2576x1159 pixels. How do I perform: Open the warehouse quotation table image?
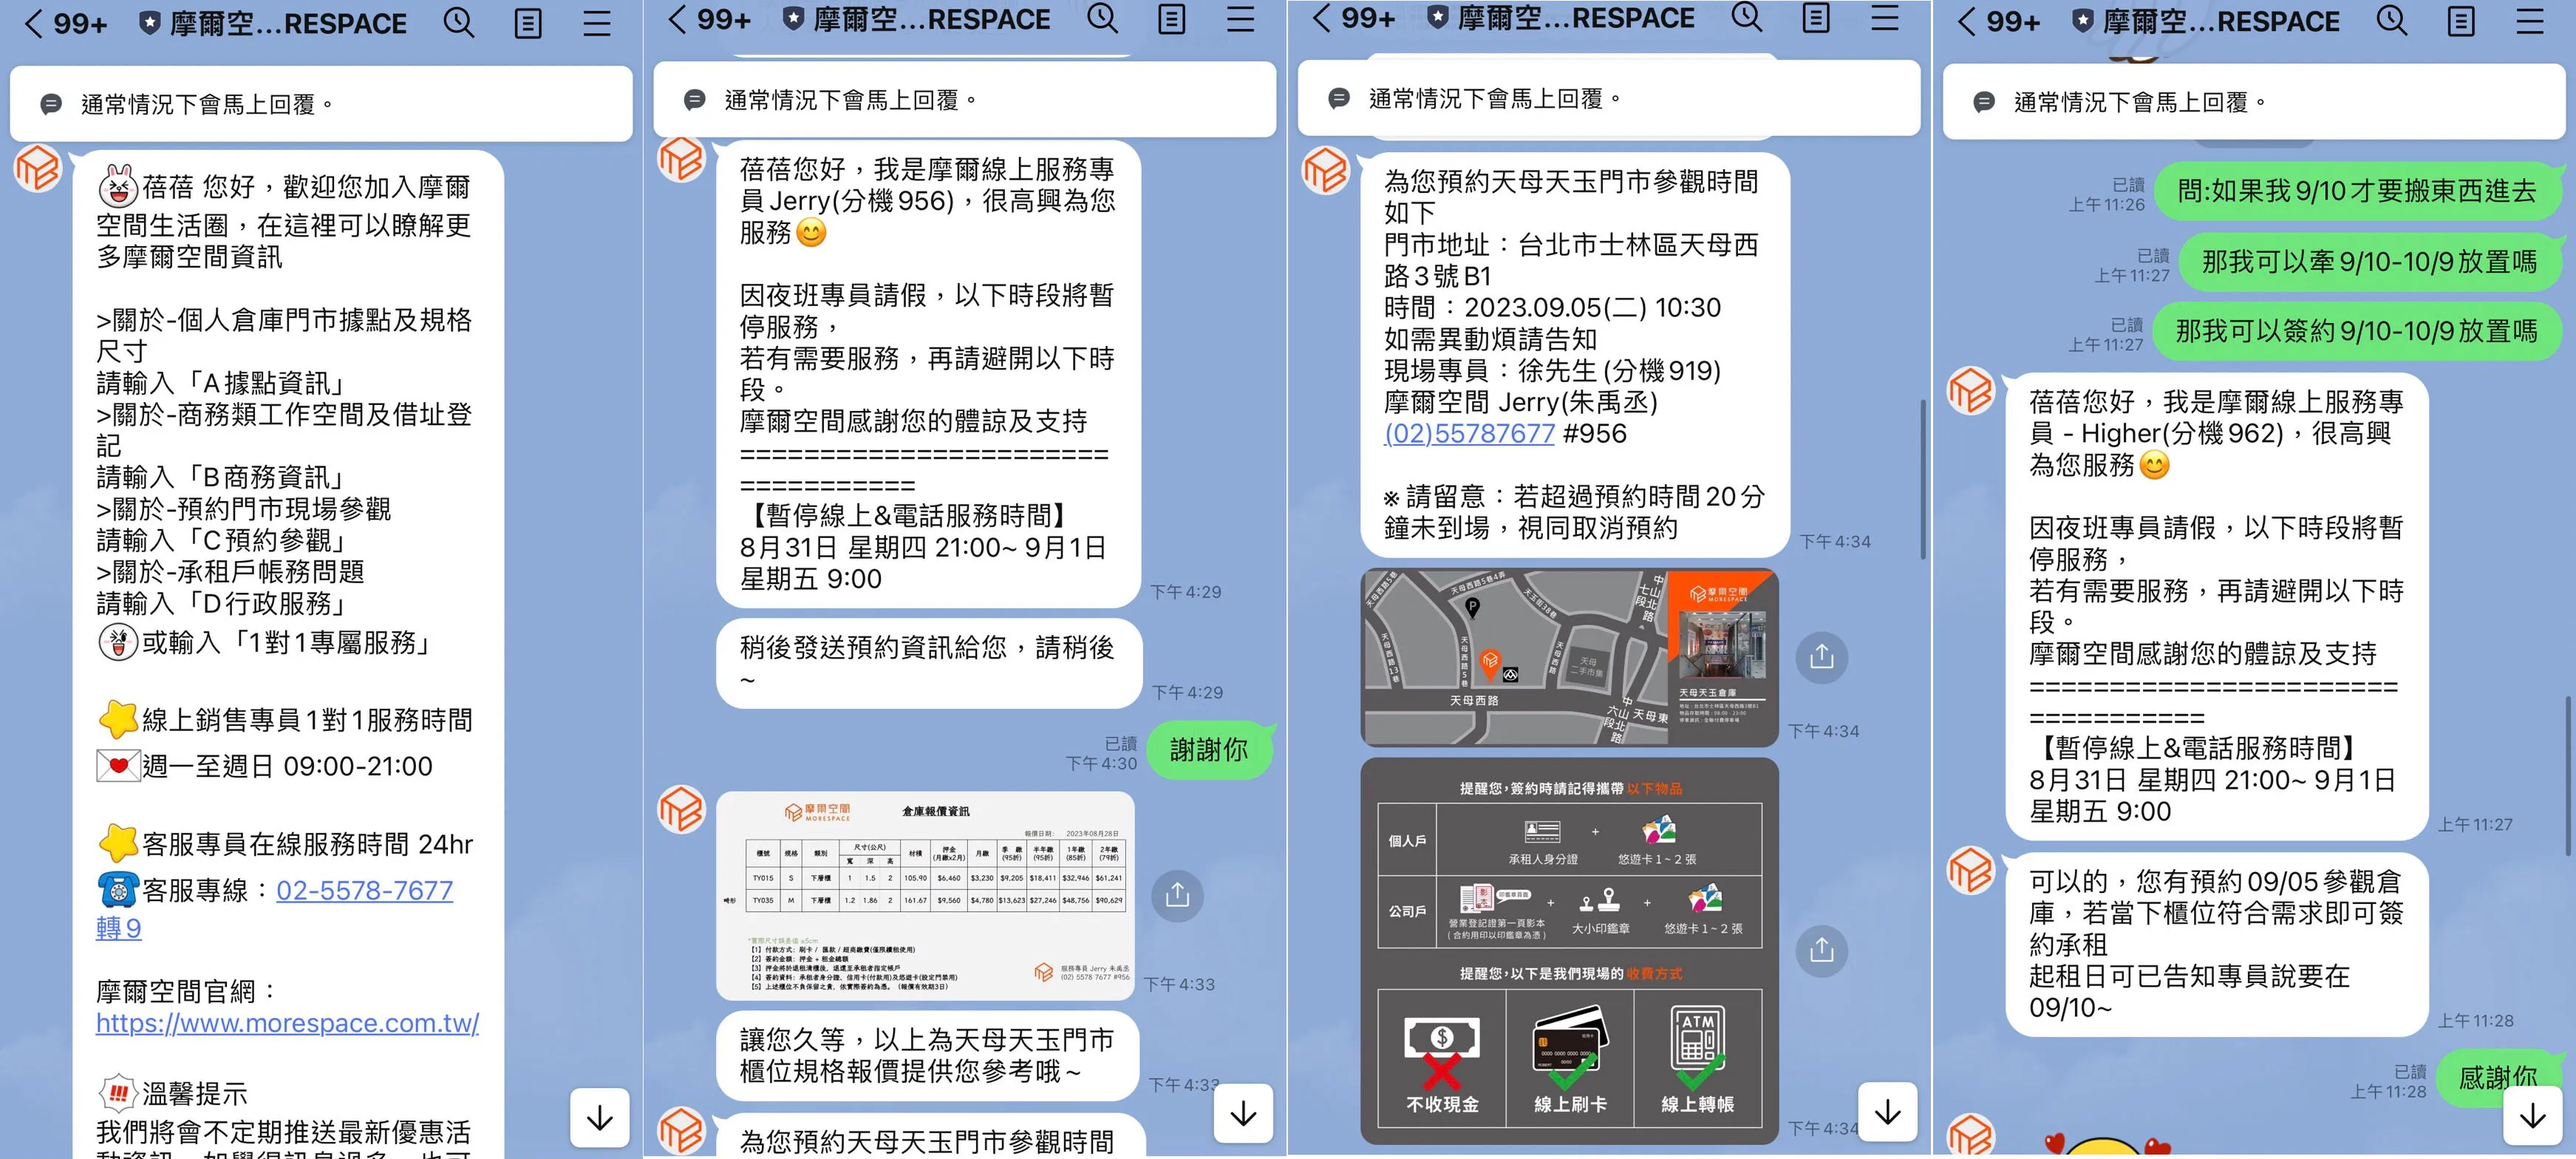tap(926, 895)
